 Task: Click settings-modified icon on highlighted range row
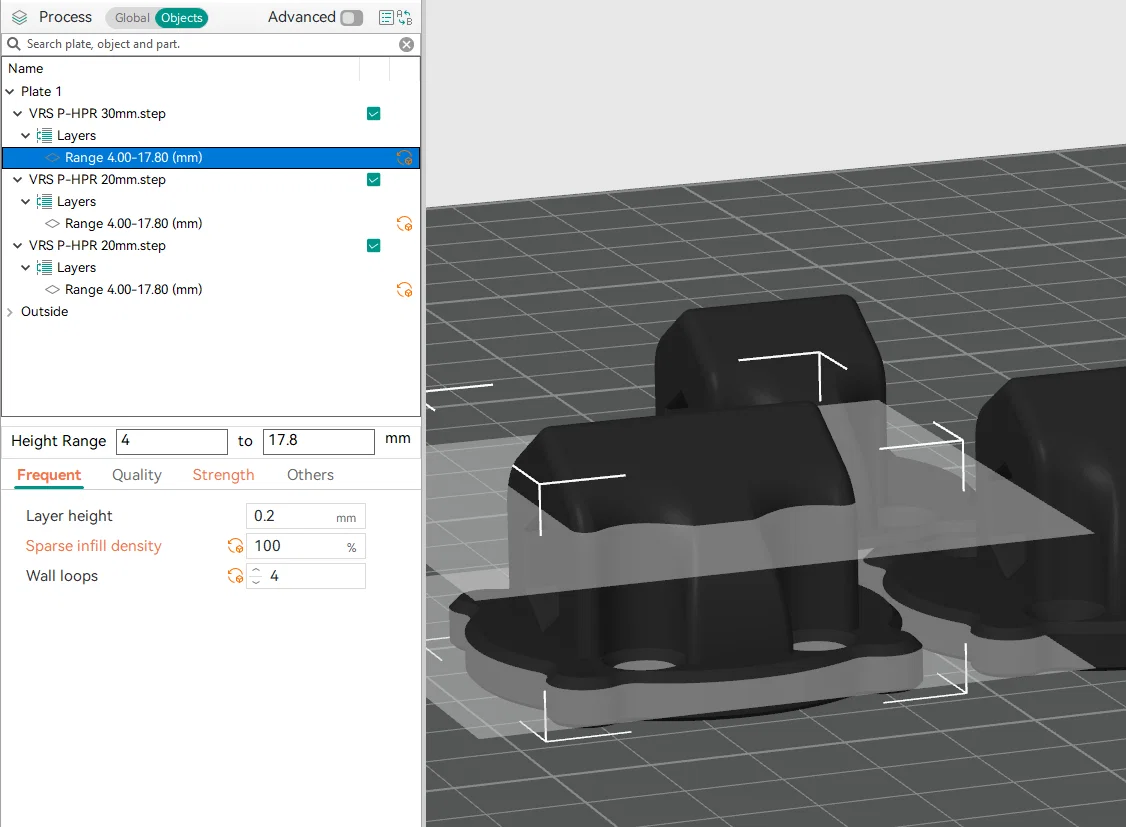(405, 158)
